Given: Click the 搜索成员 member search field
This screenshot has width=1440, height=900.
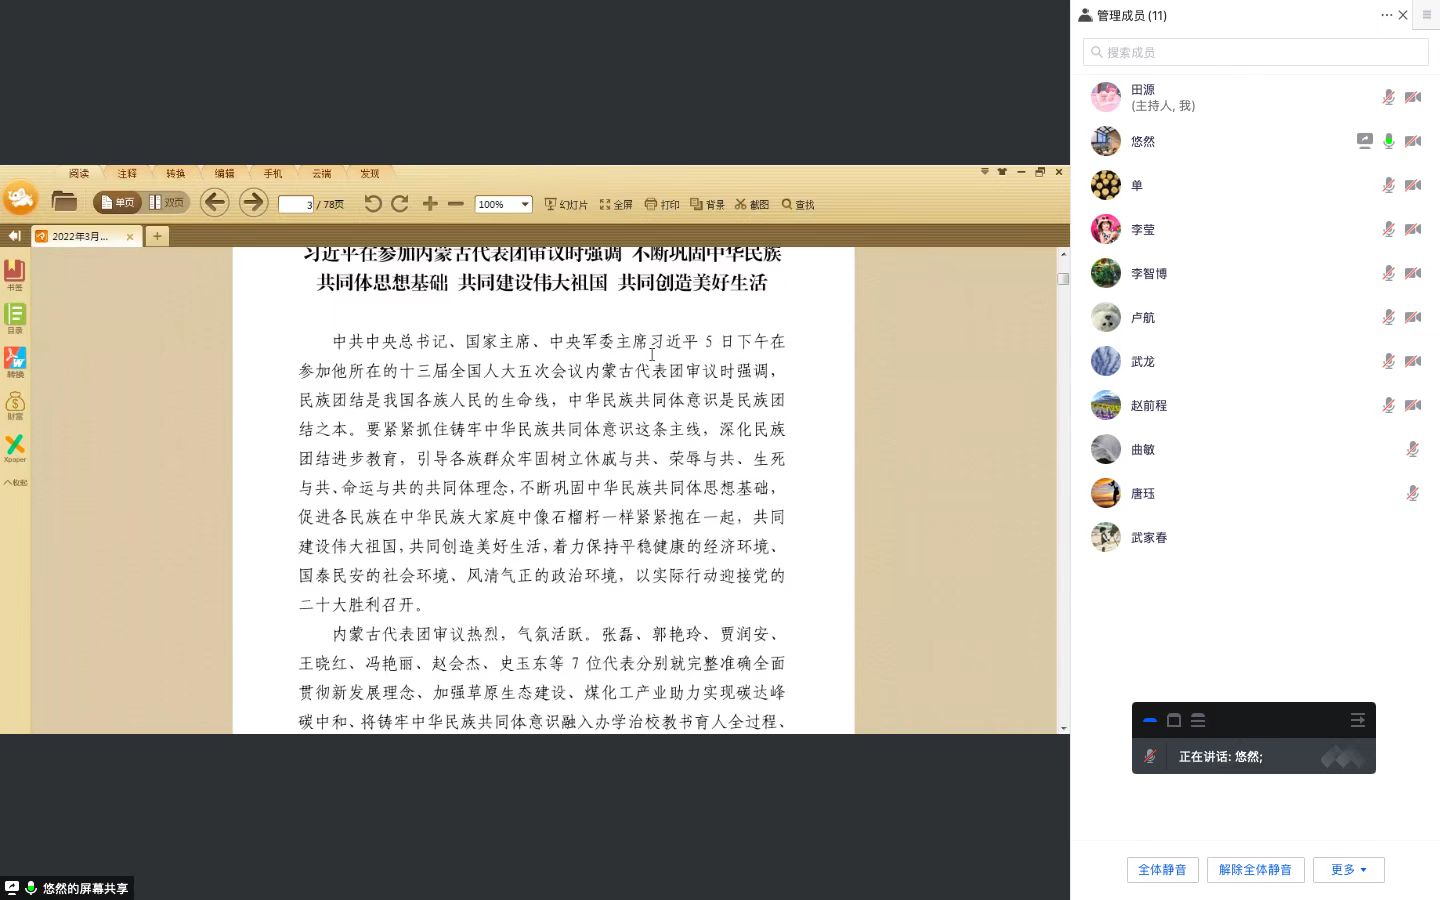Looking at the screenshot, I should pyautogui.click(x=1256, y=52).
